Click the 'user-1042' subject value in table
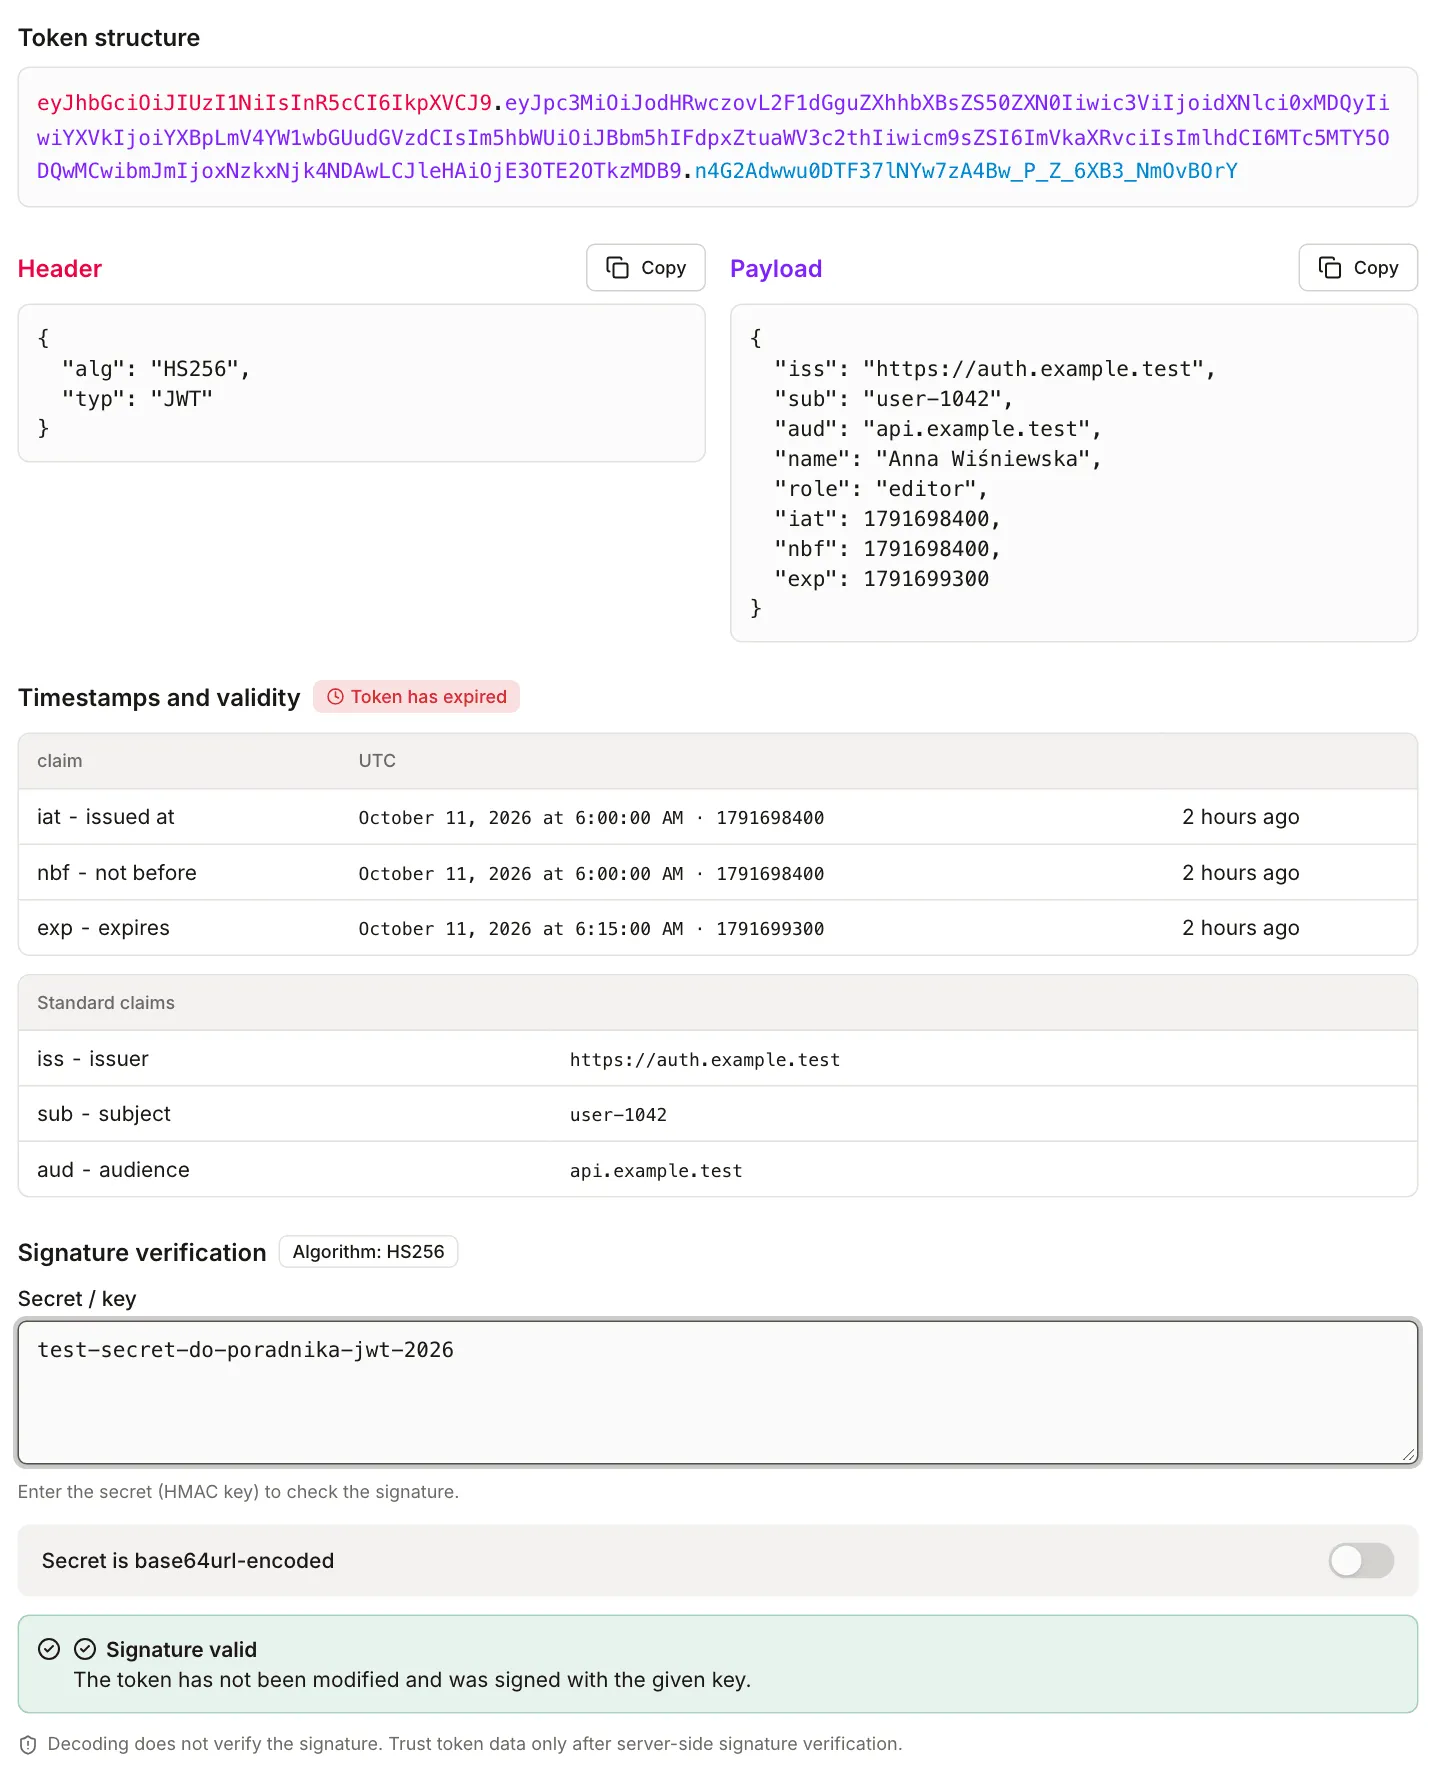This screenshot has width=1437, height=1773. pyautogui.click(x=618, y=1115)
